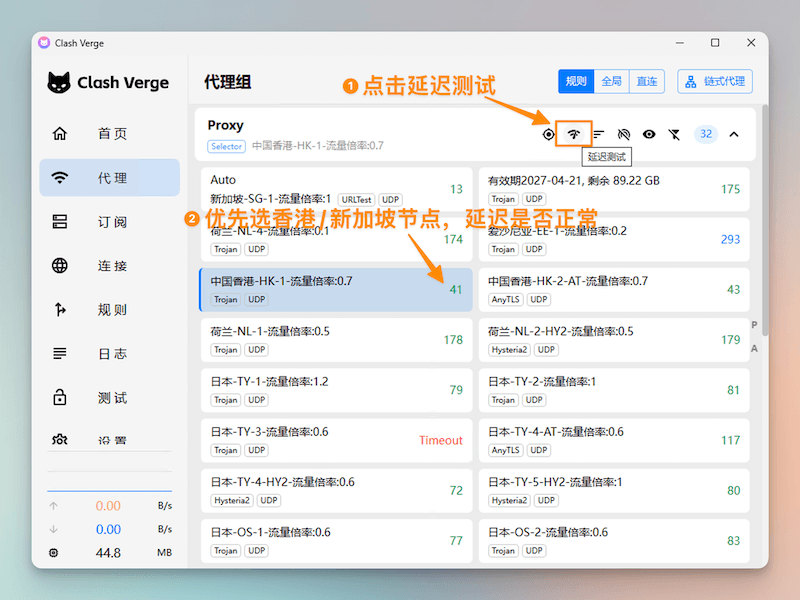Switch to 规则 rule mode
Image resolution: width=800 pixels, height=600 pixels.
pyautogui.click(x=576, y=81)
